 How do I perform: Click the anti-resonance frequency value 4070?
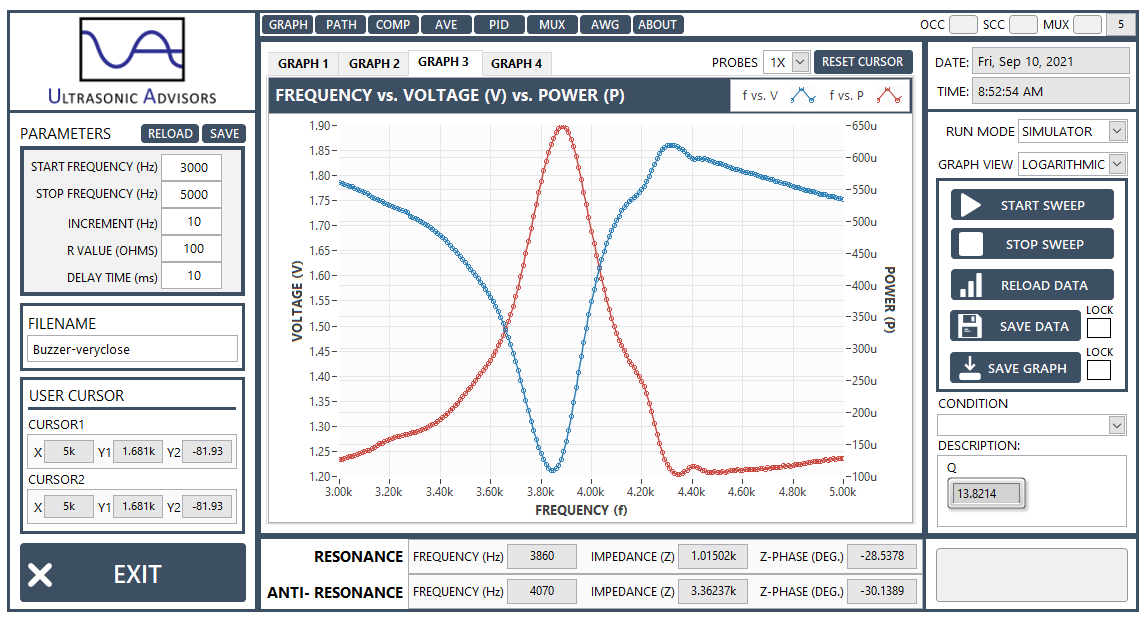[541, 591]
